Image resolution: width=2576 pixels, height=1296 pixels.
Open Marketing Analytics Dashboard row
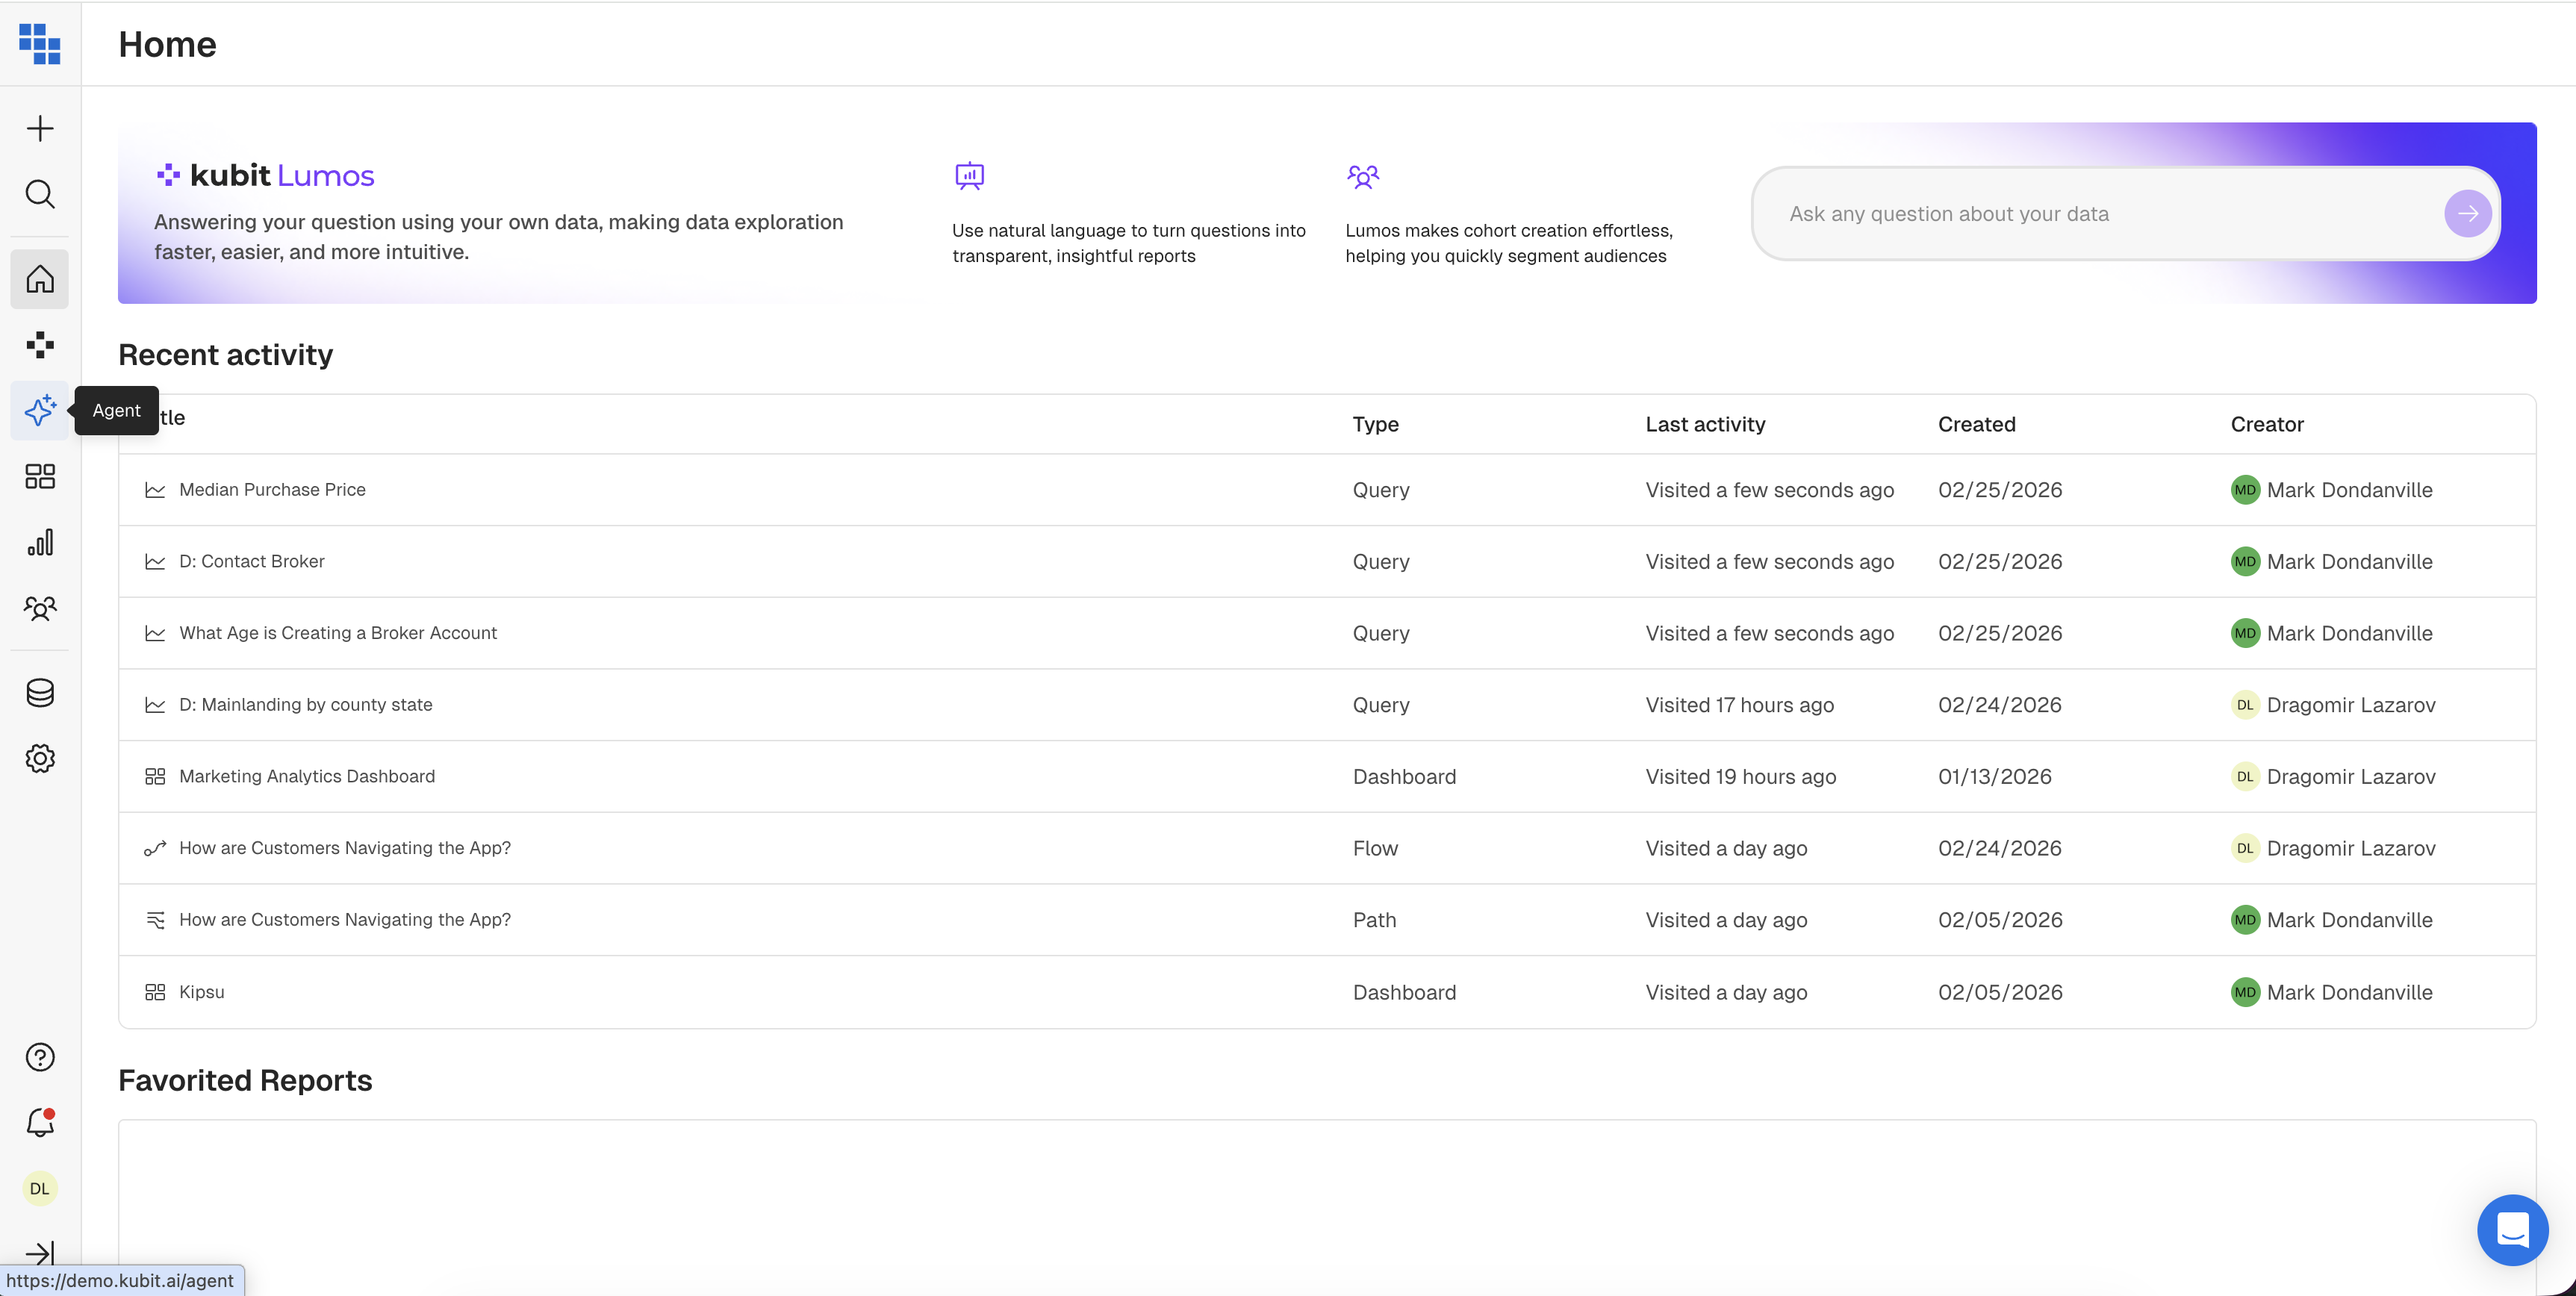pyautogui.click(x=306, y=776)
